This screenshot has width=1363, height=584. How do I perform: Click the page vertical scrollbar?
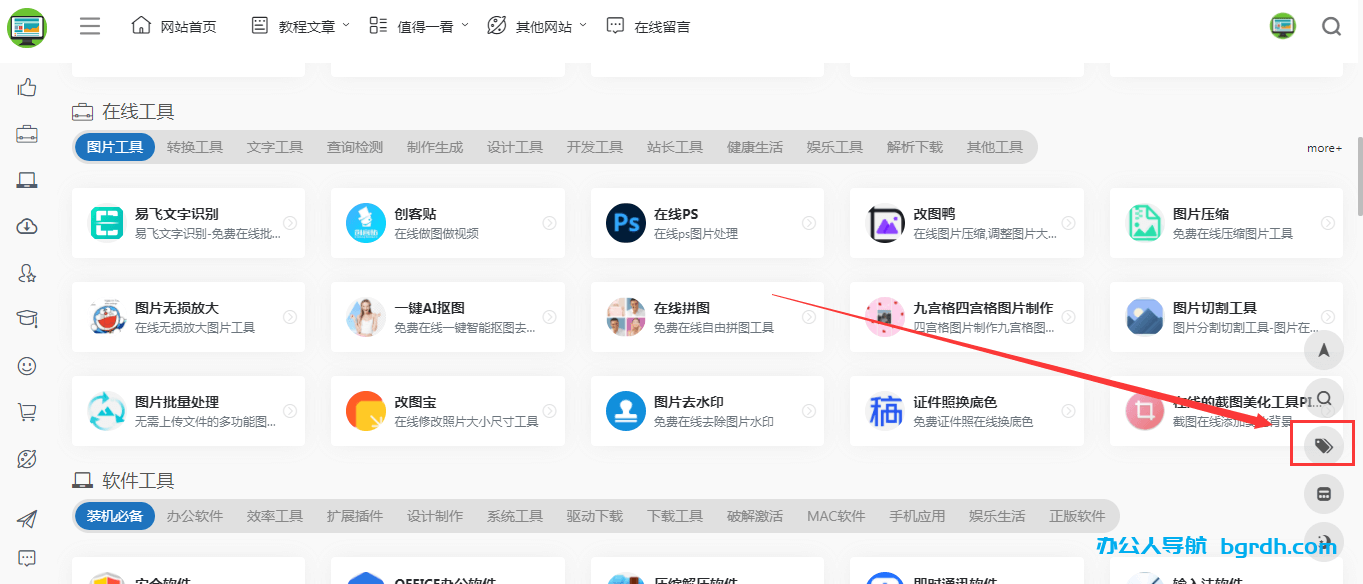pyautogui.click(x=1358, y=175)
